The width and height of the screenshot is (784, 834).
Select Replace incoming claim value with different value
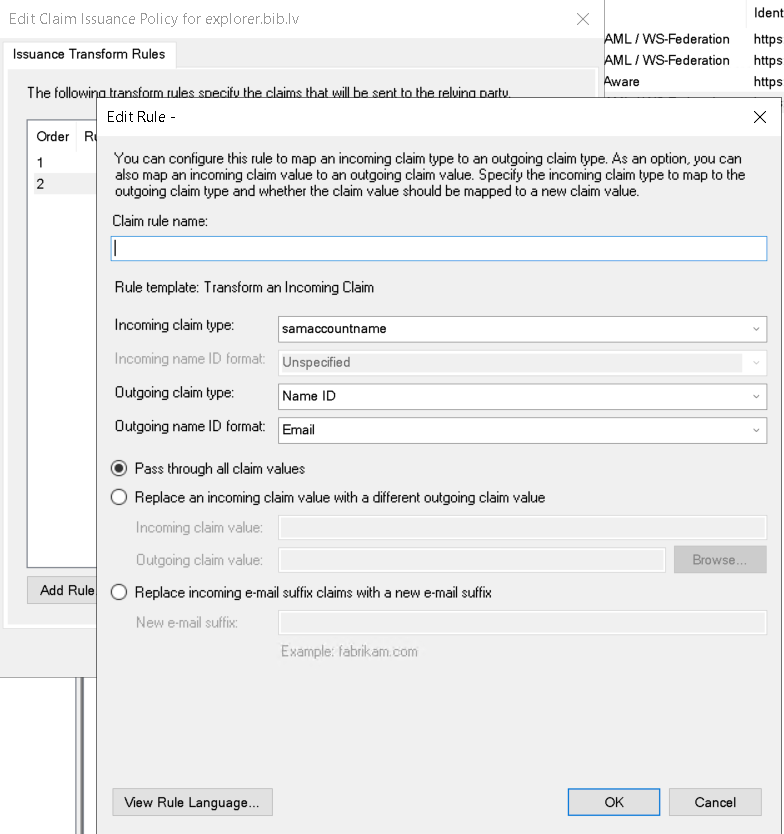[x=120, y=497]
